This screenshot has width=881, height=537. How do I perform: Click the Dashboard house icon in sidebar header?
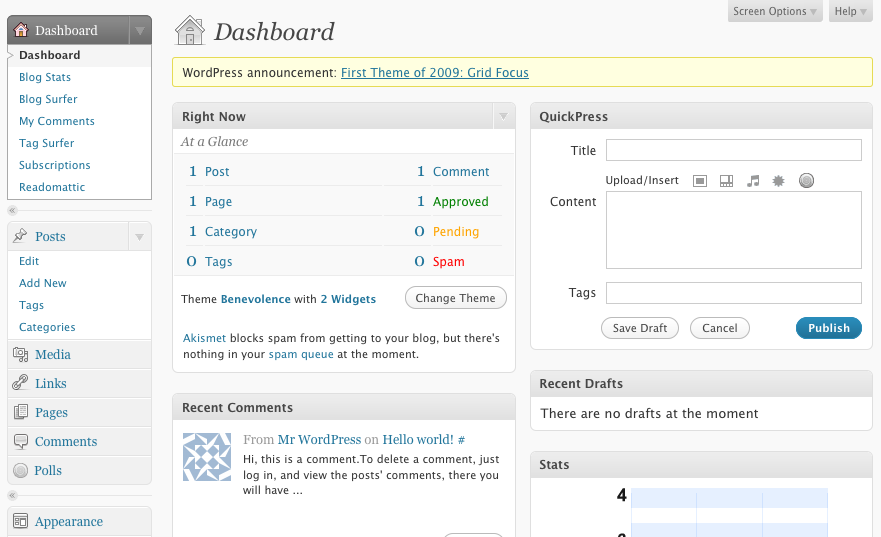tap(21, 30)
